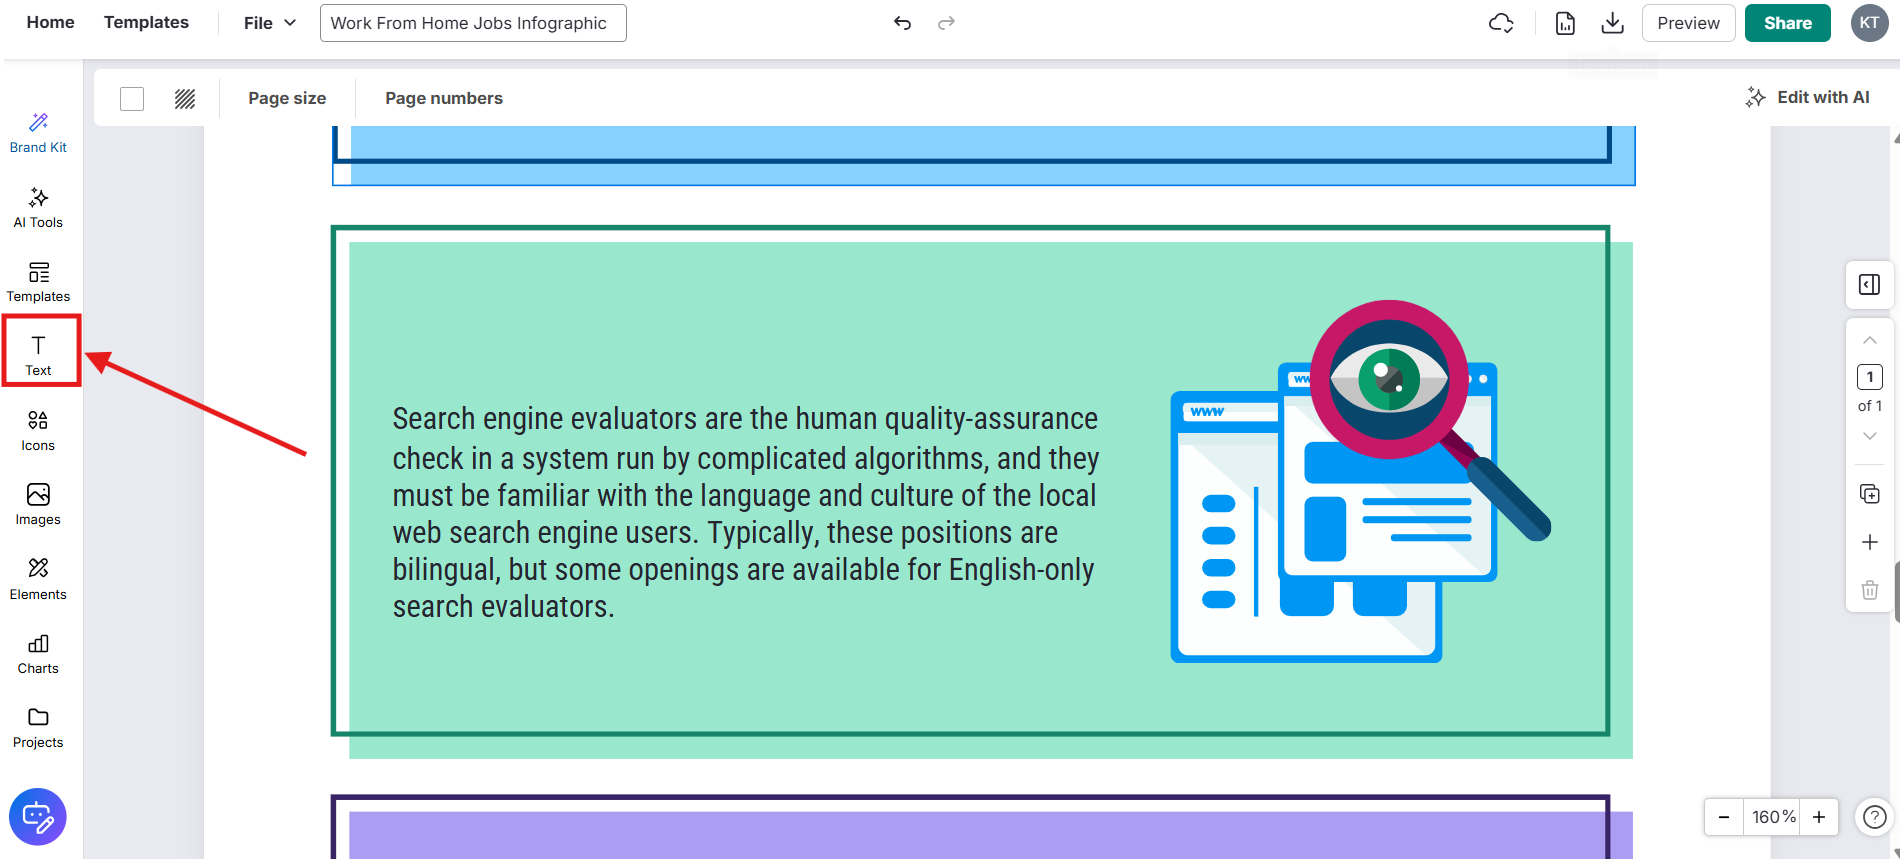Click the green Share button
This screenshot has width=1900, height=859.
tap(1787, 23)
